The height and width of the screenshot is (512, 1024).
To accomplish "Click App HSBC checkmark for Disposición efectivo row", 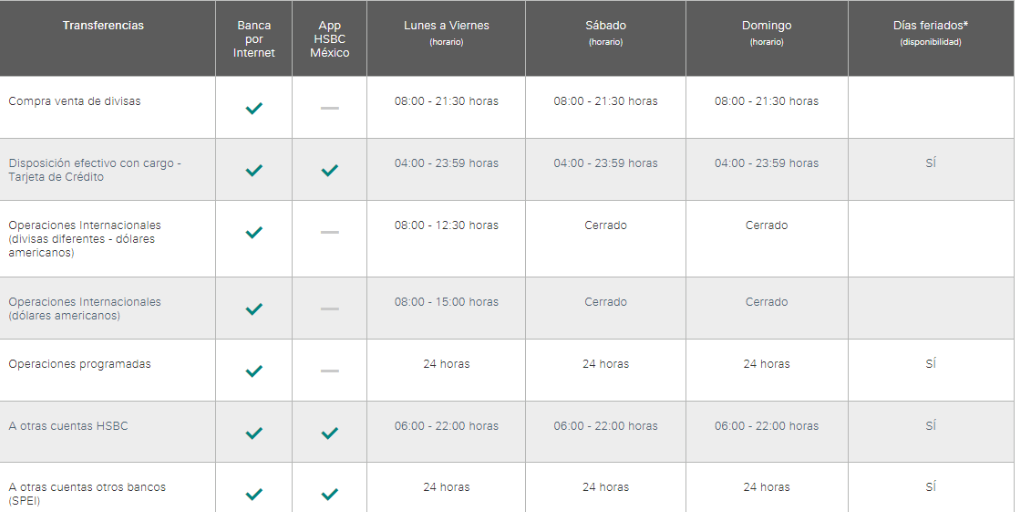I will click(330, 170).
